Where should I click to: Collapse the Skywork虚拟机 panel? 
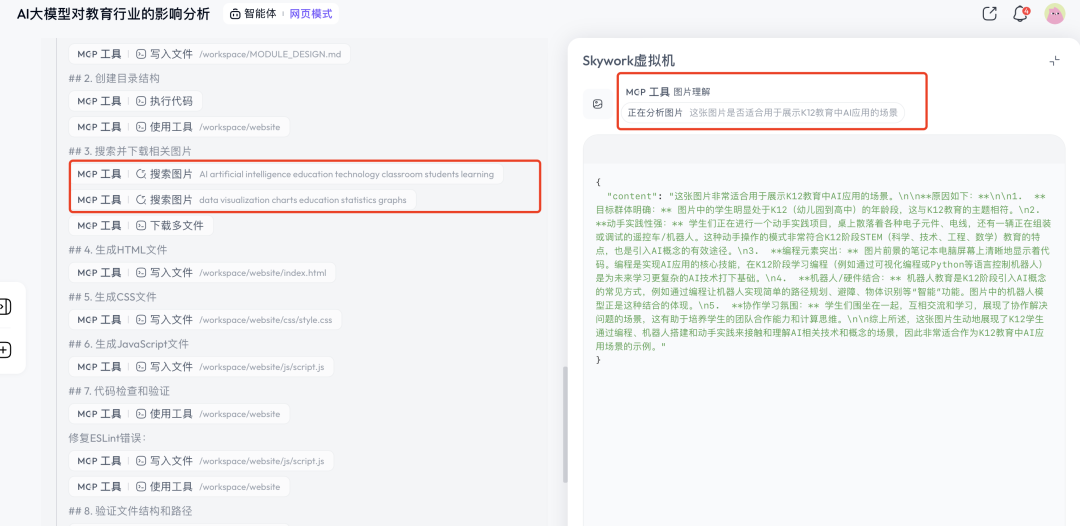(1054, 61)
